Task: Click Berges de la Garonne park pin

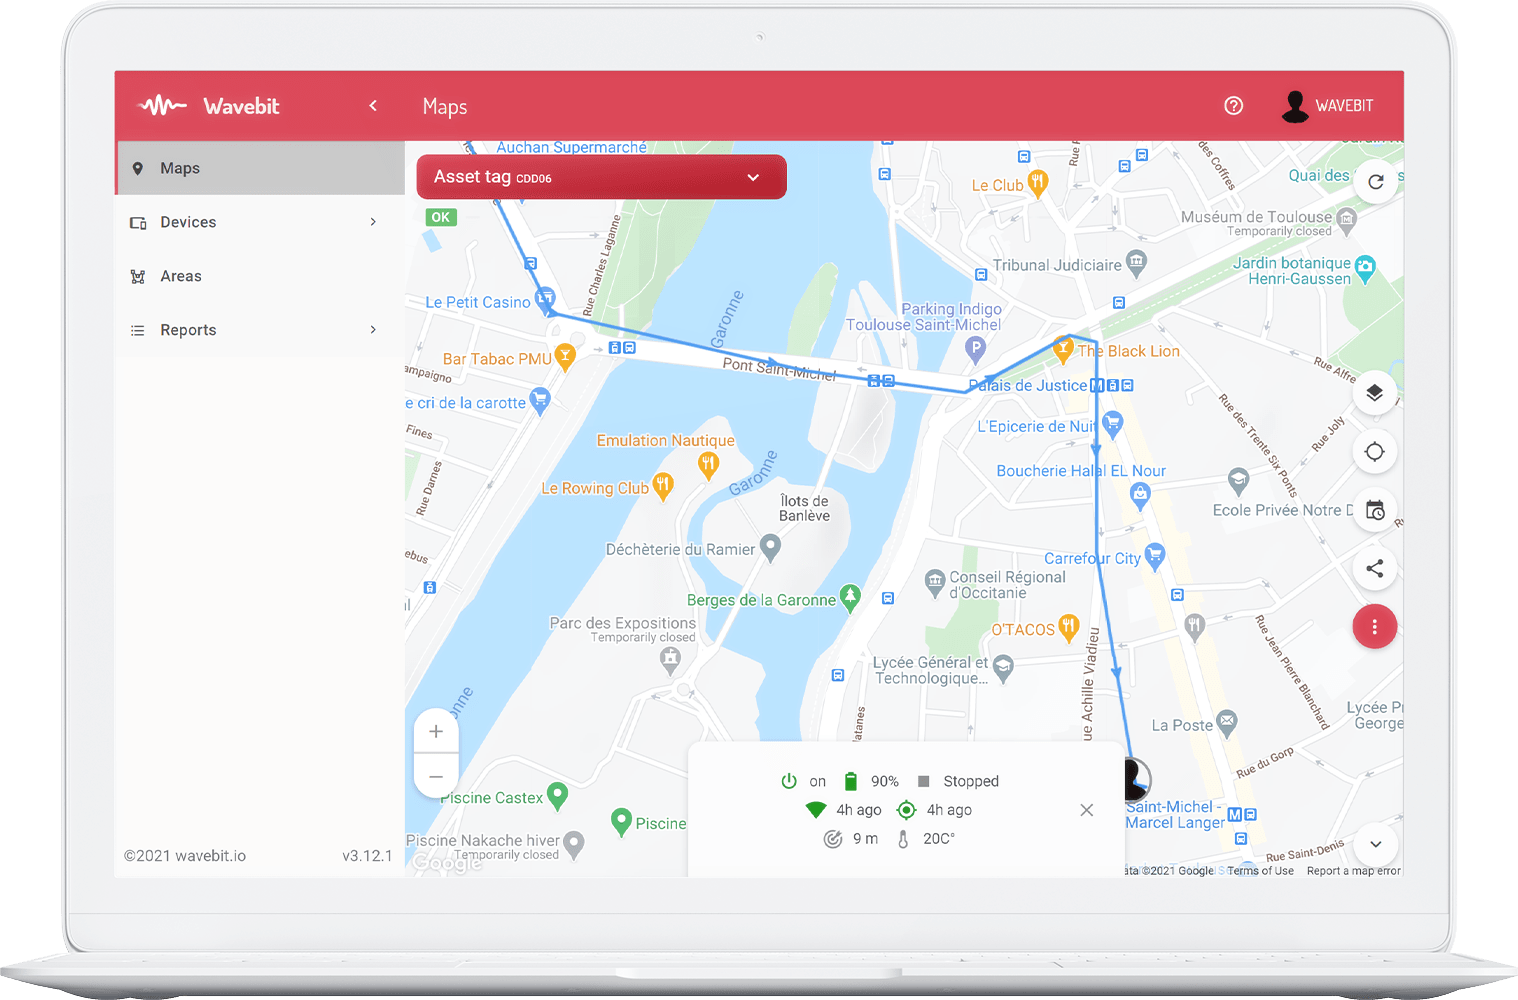Action: pos(850,598)
